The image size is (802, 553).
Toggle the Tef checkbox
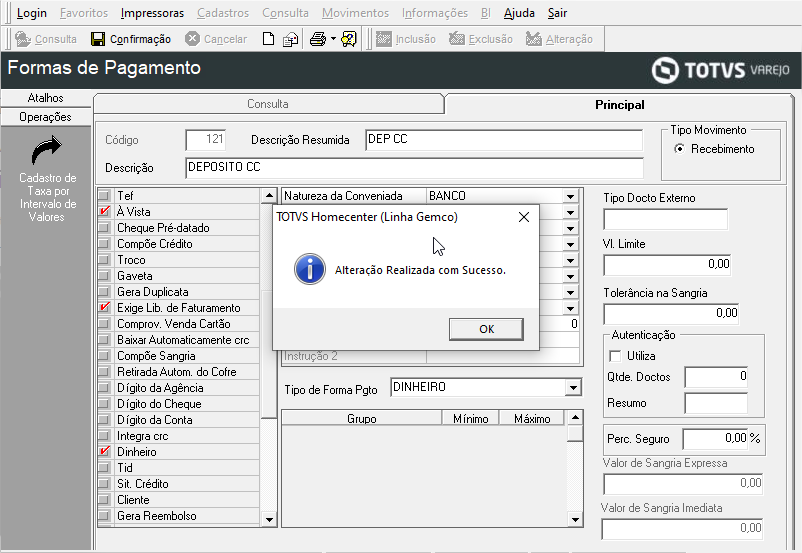[104, 195]
